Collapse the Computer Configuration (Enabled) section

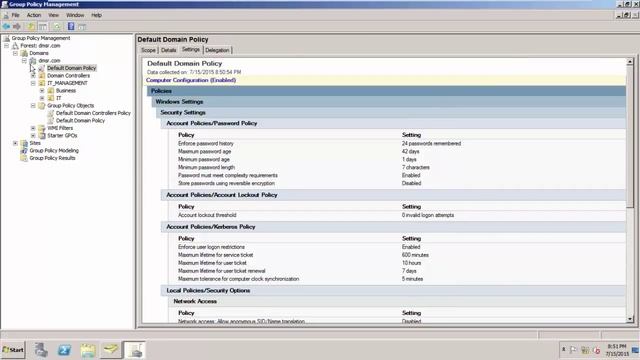coord(385,80)
